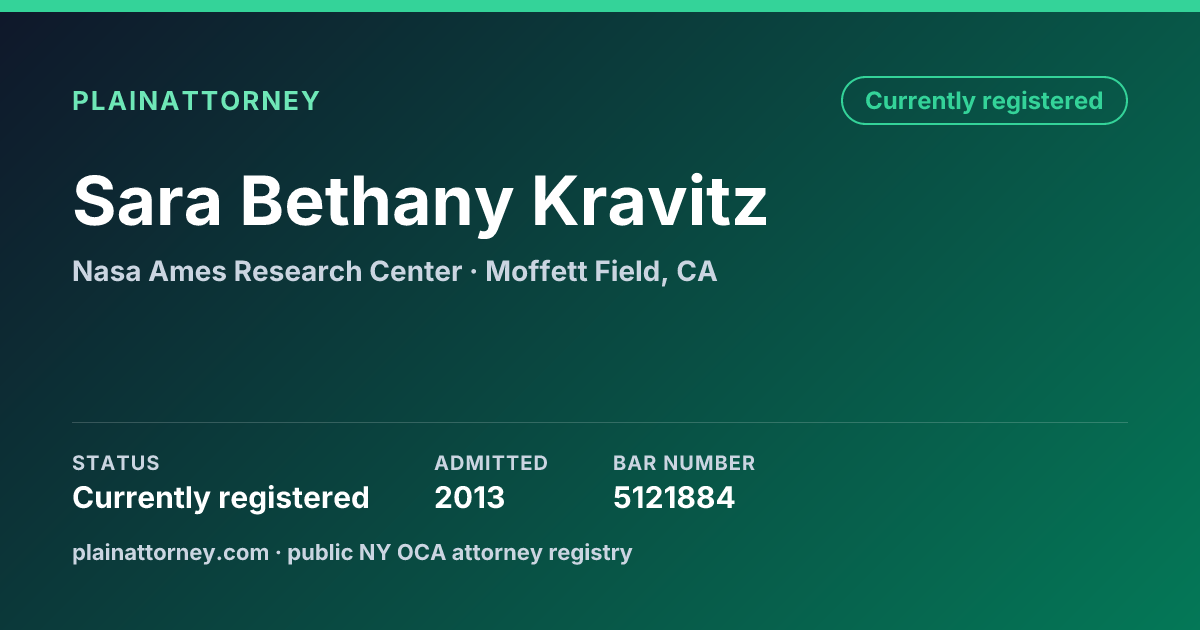Select the admitted year 2013
1200x630 pixels.
tap(470, 498)
